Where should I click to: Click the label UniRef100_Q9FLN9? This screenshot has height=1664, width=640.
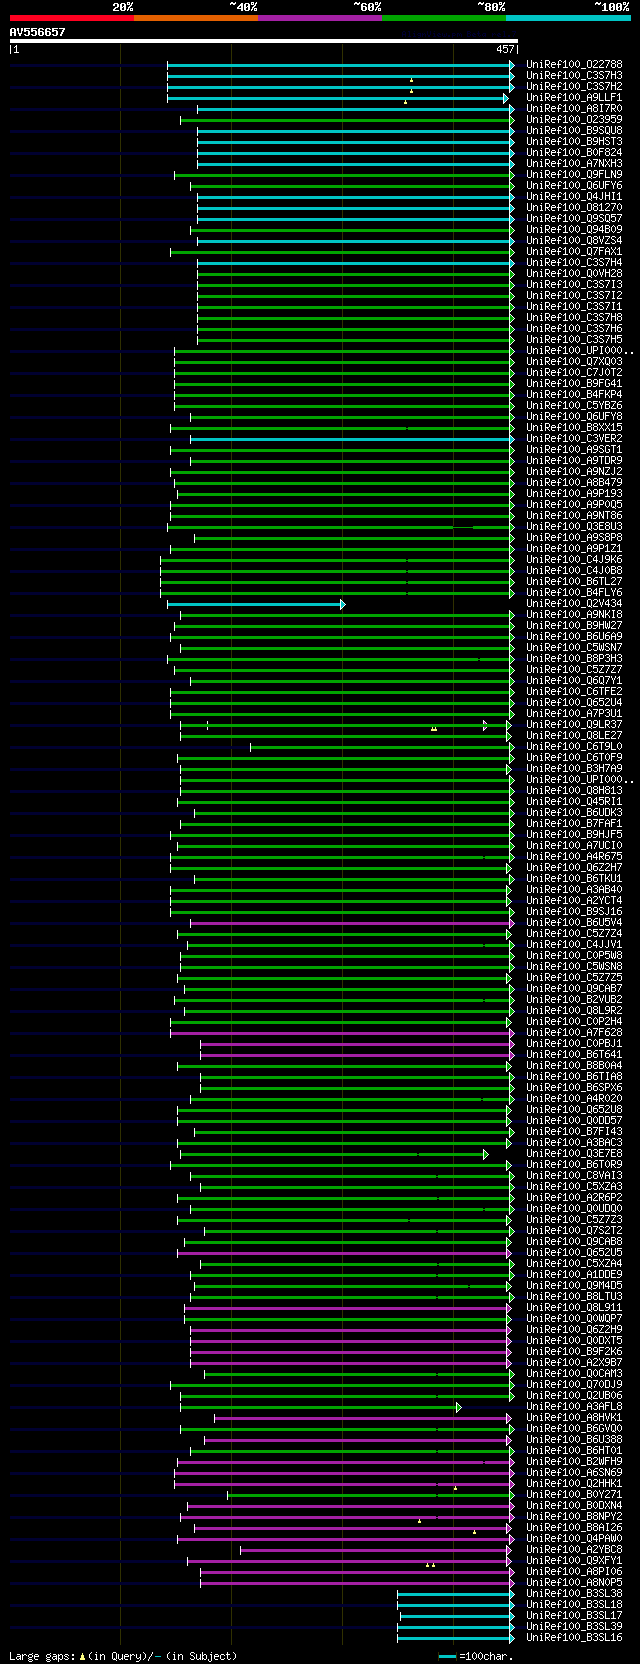click(574, 175)
